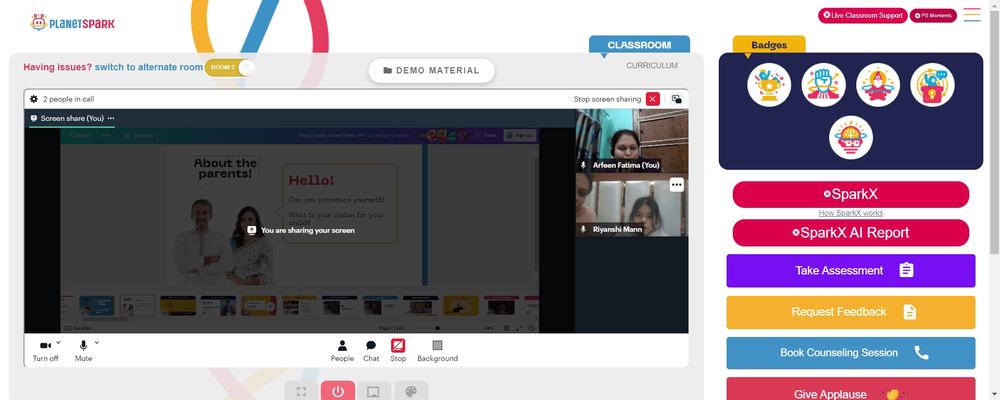
Task: Switch to the Classroom tab
Action: click(639, 45)
